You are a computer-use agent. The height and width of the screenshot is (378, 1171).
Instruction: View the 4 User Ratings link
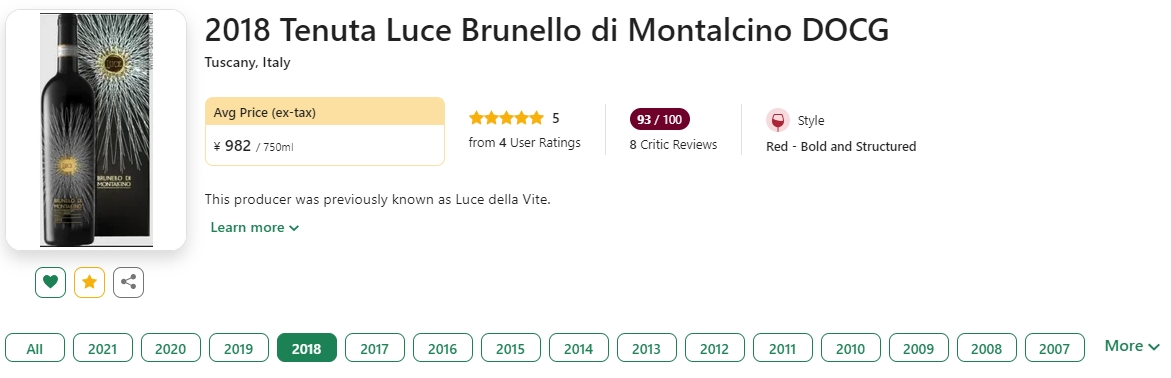click(524, 143)
